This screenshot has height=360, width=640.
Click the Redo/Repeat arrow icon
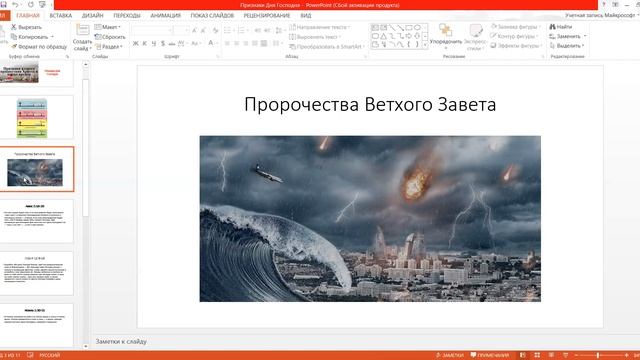[31, 4]
